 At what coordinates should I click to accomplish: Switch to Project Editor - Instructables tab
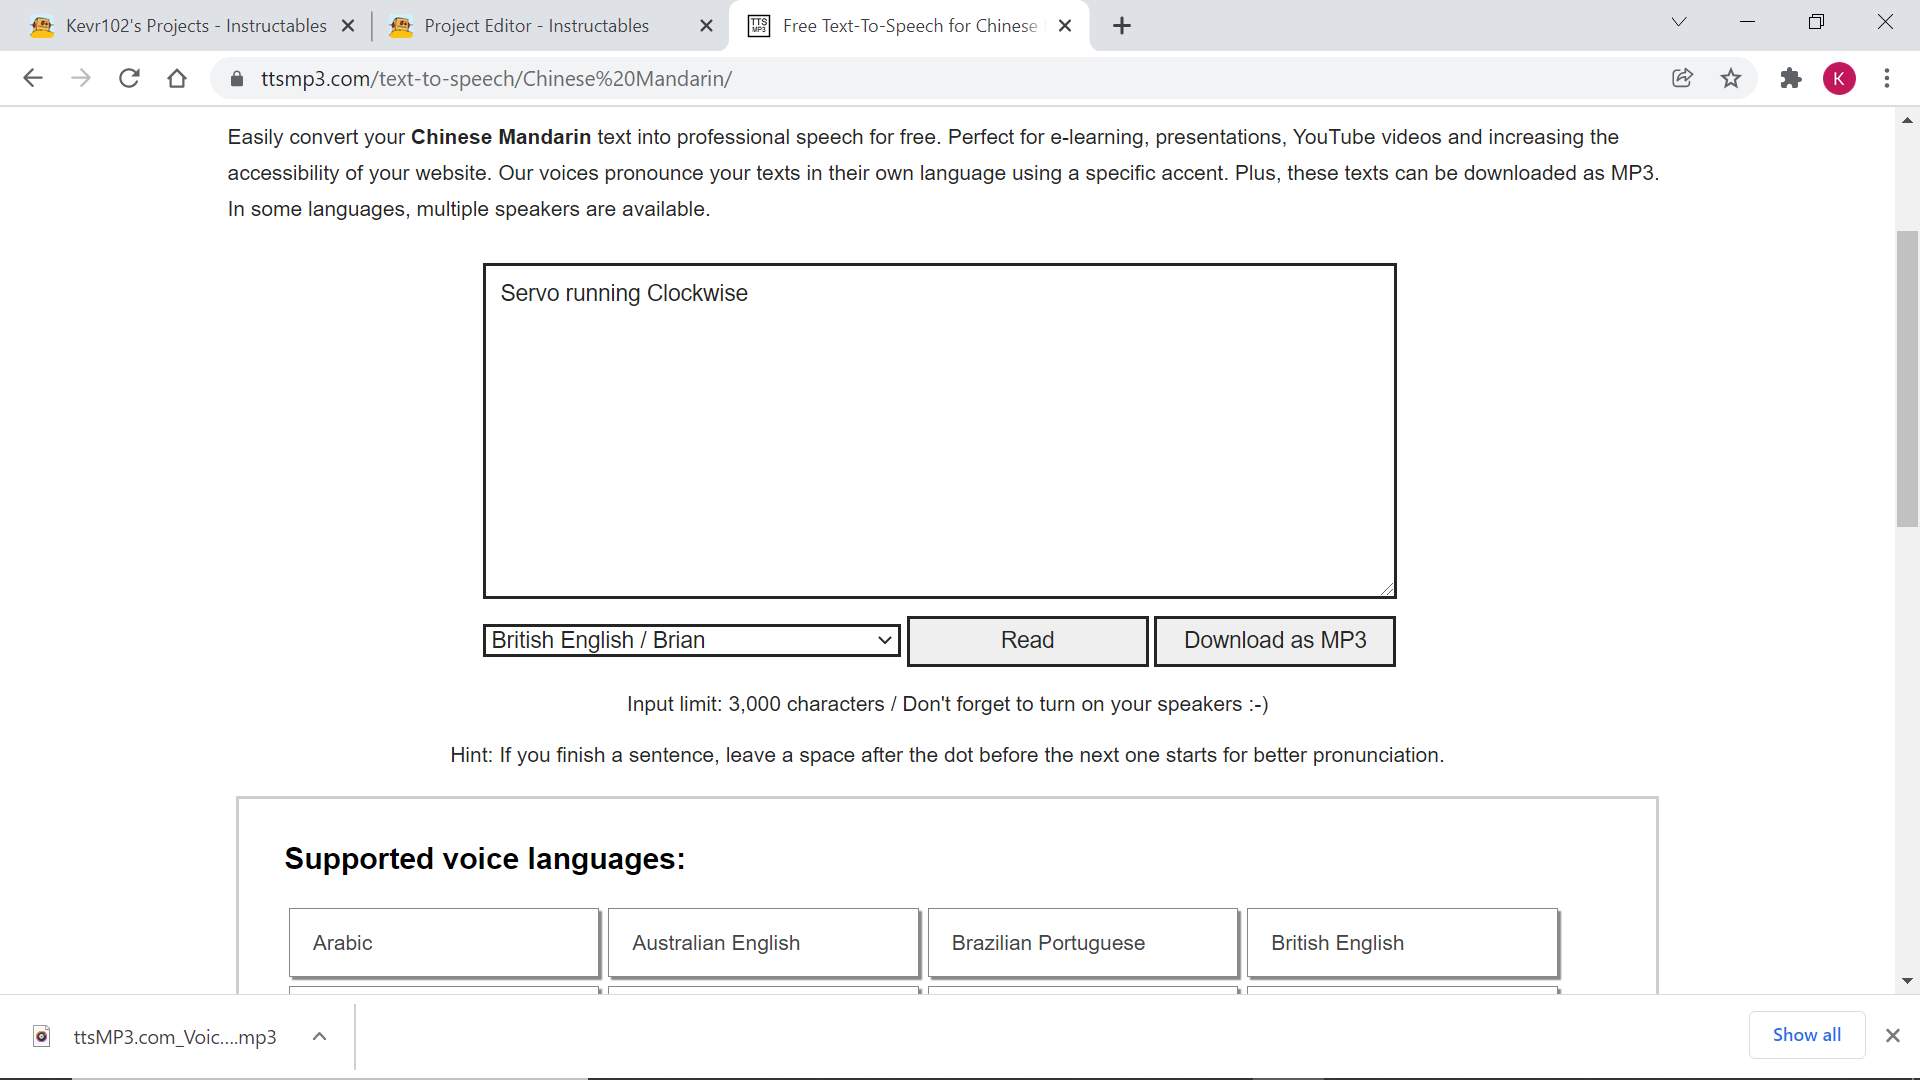pyautogui.click(x=536, y=26)
